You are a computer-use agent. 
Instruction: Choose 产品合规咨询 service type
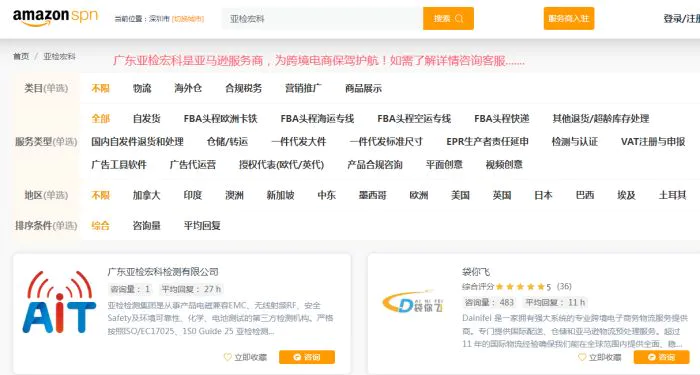(x=375, y=165)
